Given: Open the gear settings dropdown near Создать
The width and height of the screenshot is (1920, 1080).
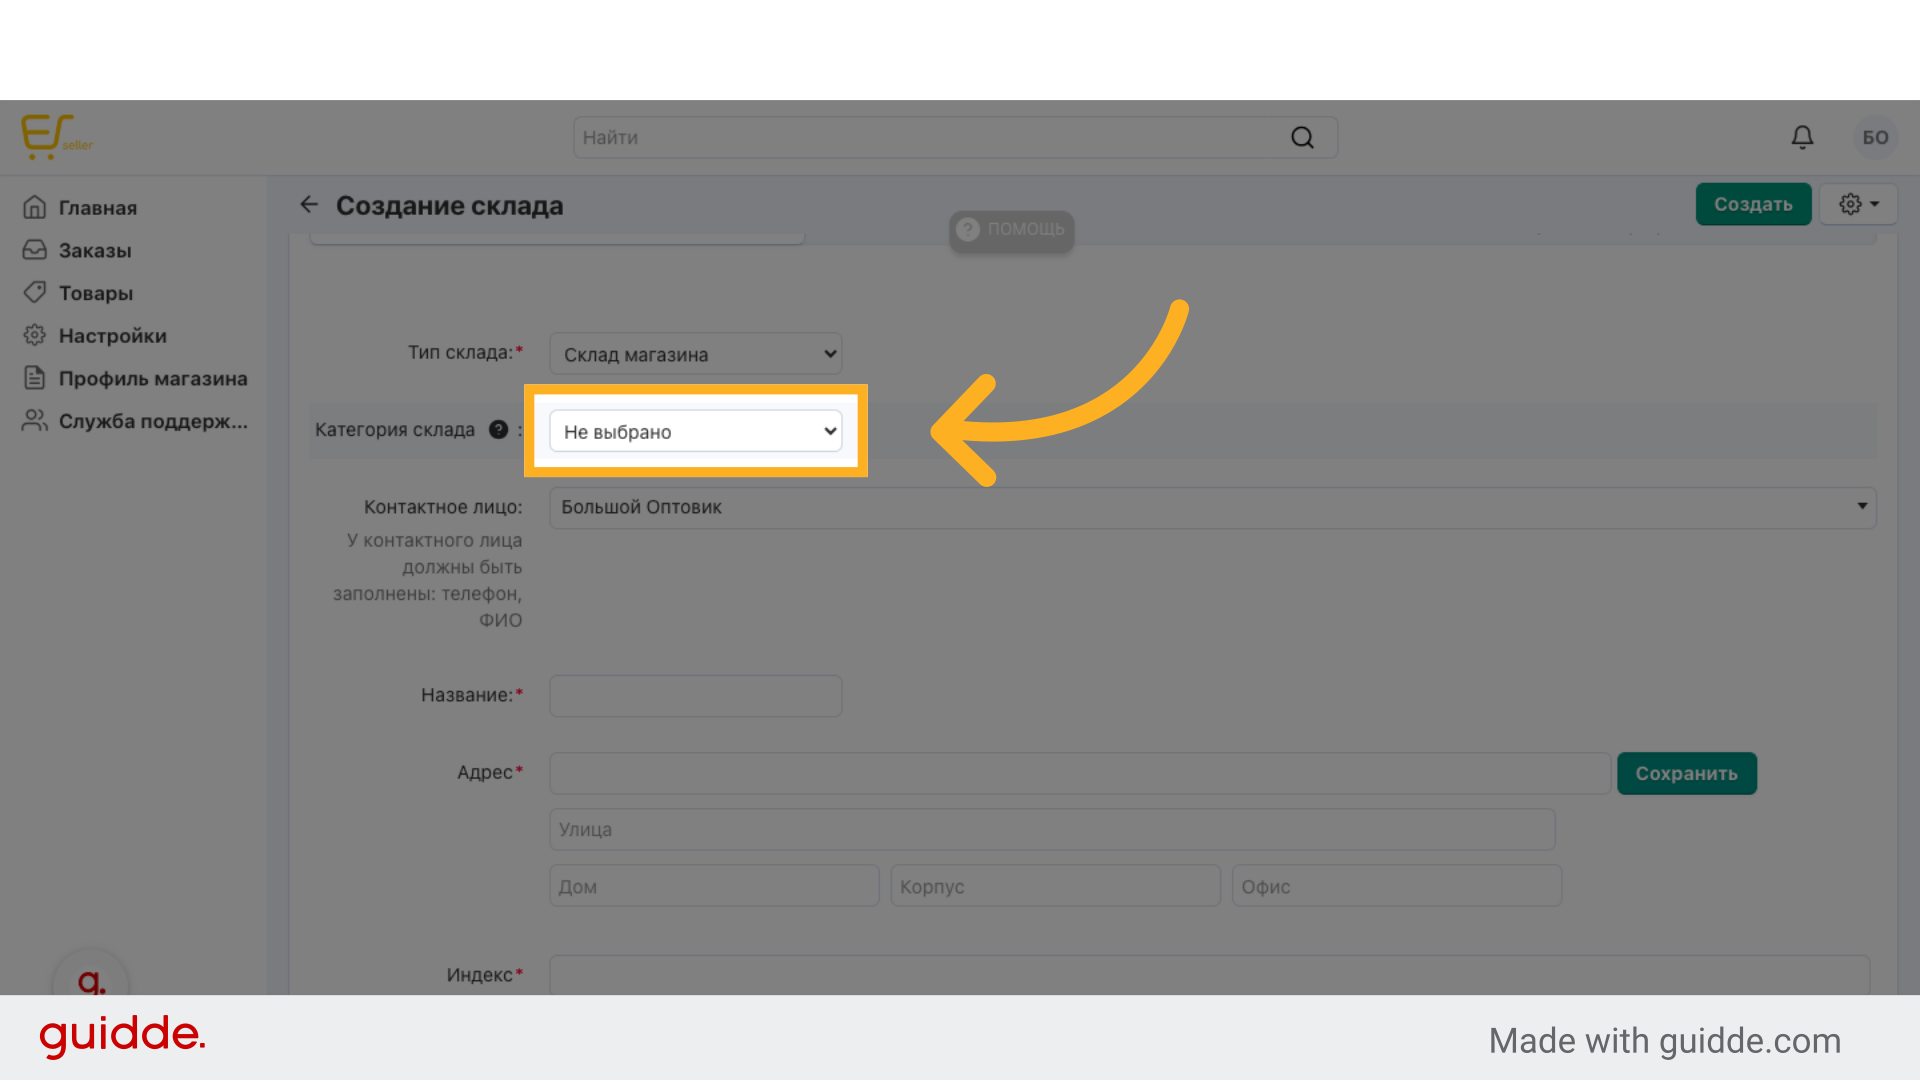Looking at the screenshot, I should [x=1858, y=204].
